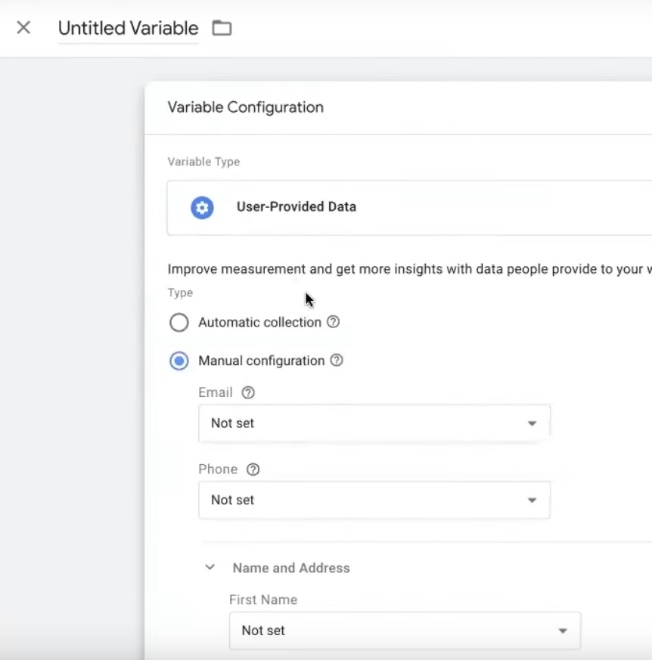Click the Email help question mark icon
652x660 pixels.
tap(248, 393)
